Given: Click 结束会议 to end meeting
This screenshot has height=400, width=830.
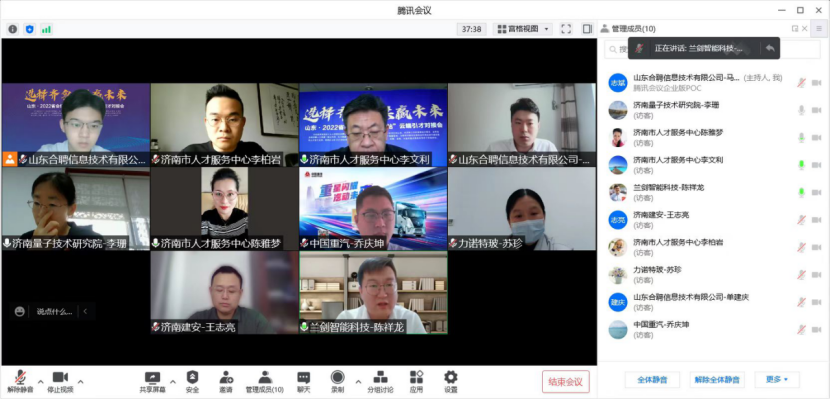Looking at the screenshot, I should (x=565, y=381).
